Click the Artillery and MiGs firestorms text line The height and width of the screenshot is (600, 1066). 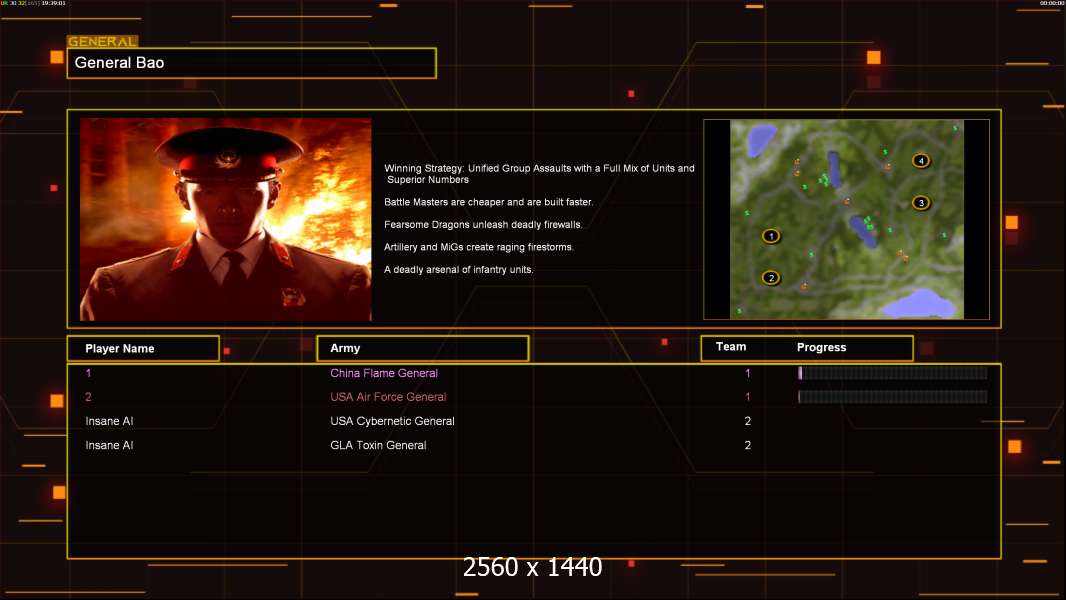coord(479,247)
